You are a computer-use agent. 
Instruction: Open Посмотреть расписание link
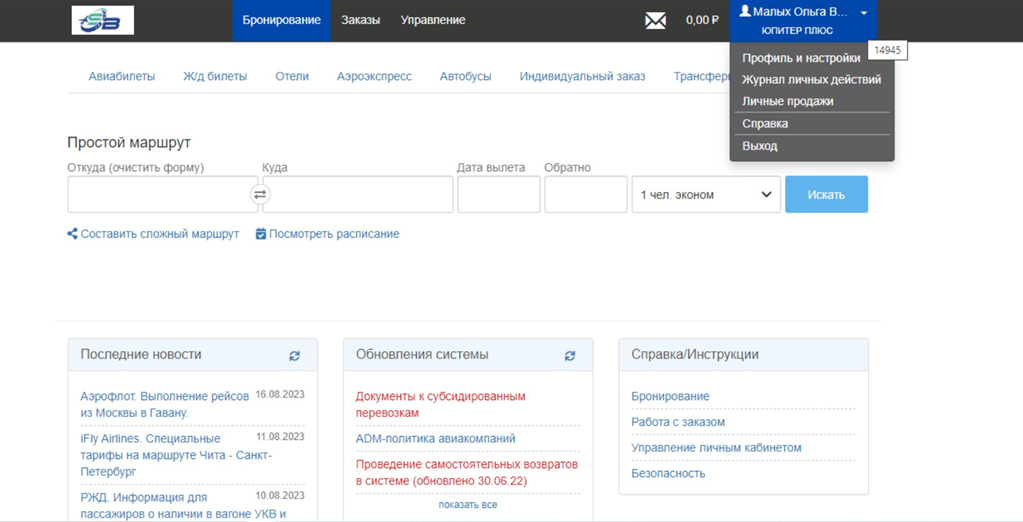[x=328, y=234]
